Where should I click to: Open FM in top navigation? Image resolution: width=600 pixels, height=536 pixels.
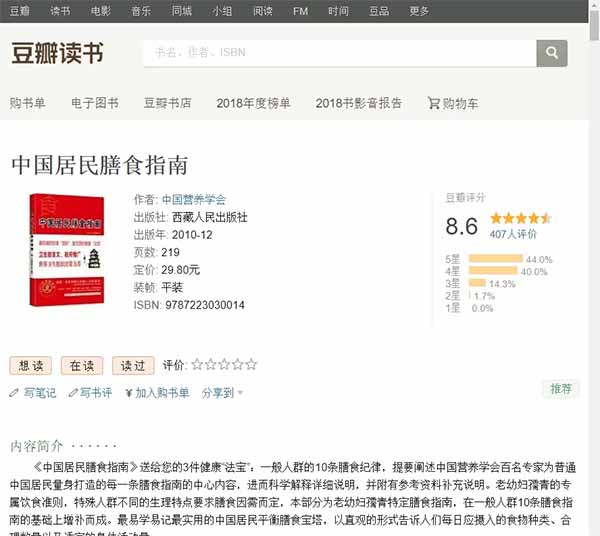pos(300,11)
